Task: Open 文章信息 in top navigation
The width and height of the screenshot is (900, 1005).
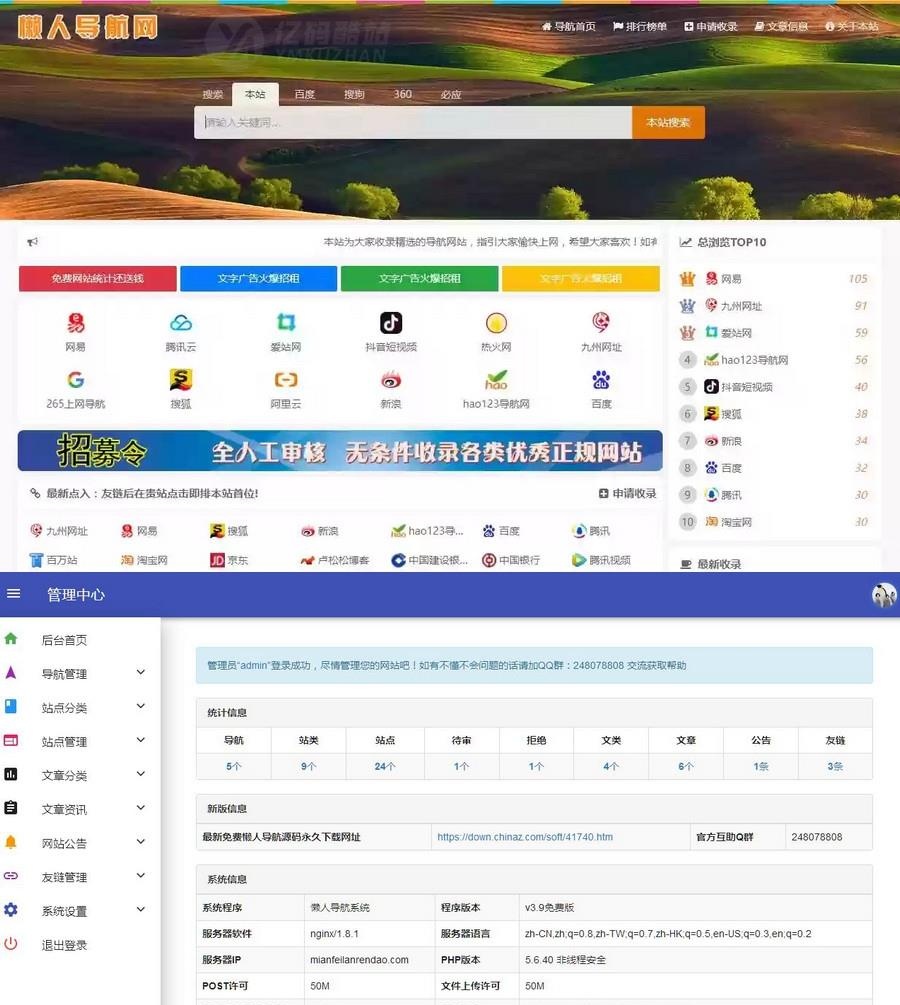Action: click(x=781, y=26)
